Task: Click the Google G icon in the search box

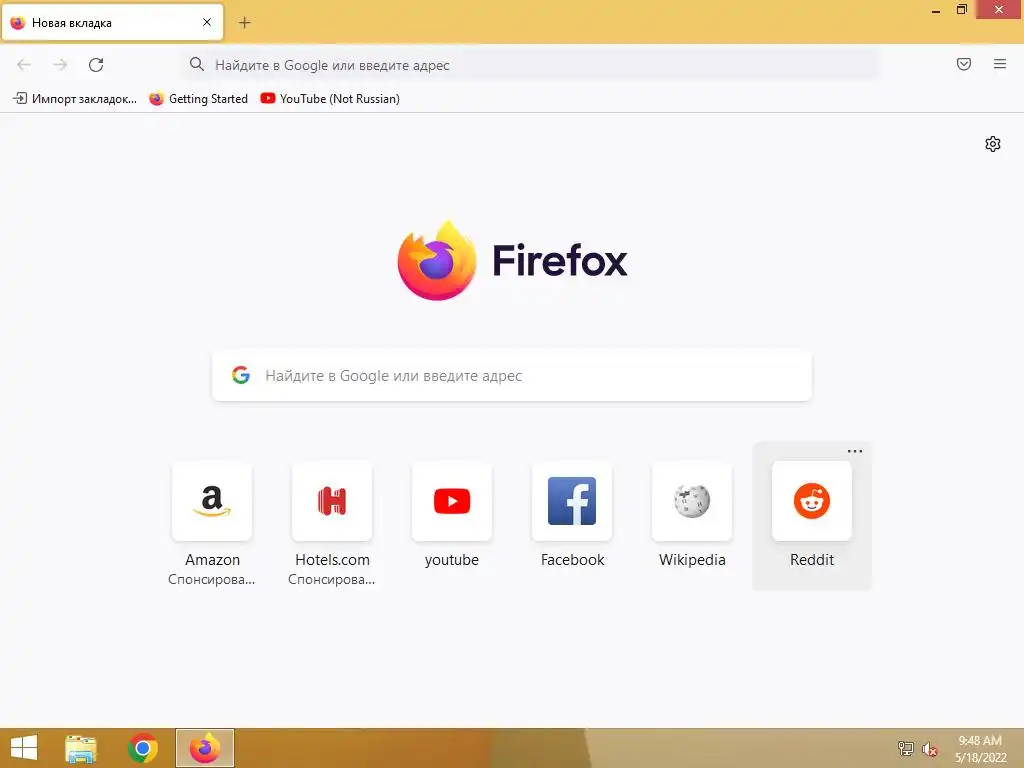Action: pyautogui.click(x=241, y=375)
